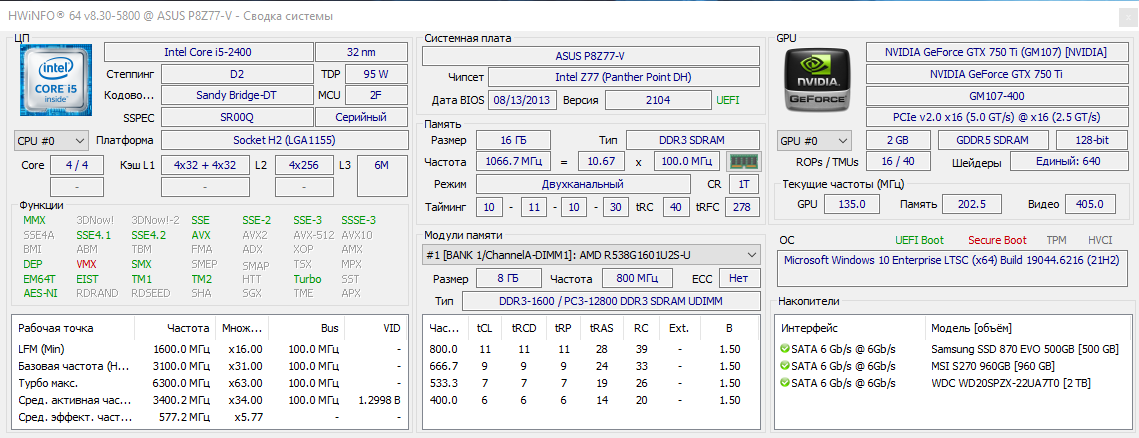Click the TDP 95 W field
This screenshot has height=438, width=1139.
[x=376, y=74]
